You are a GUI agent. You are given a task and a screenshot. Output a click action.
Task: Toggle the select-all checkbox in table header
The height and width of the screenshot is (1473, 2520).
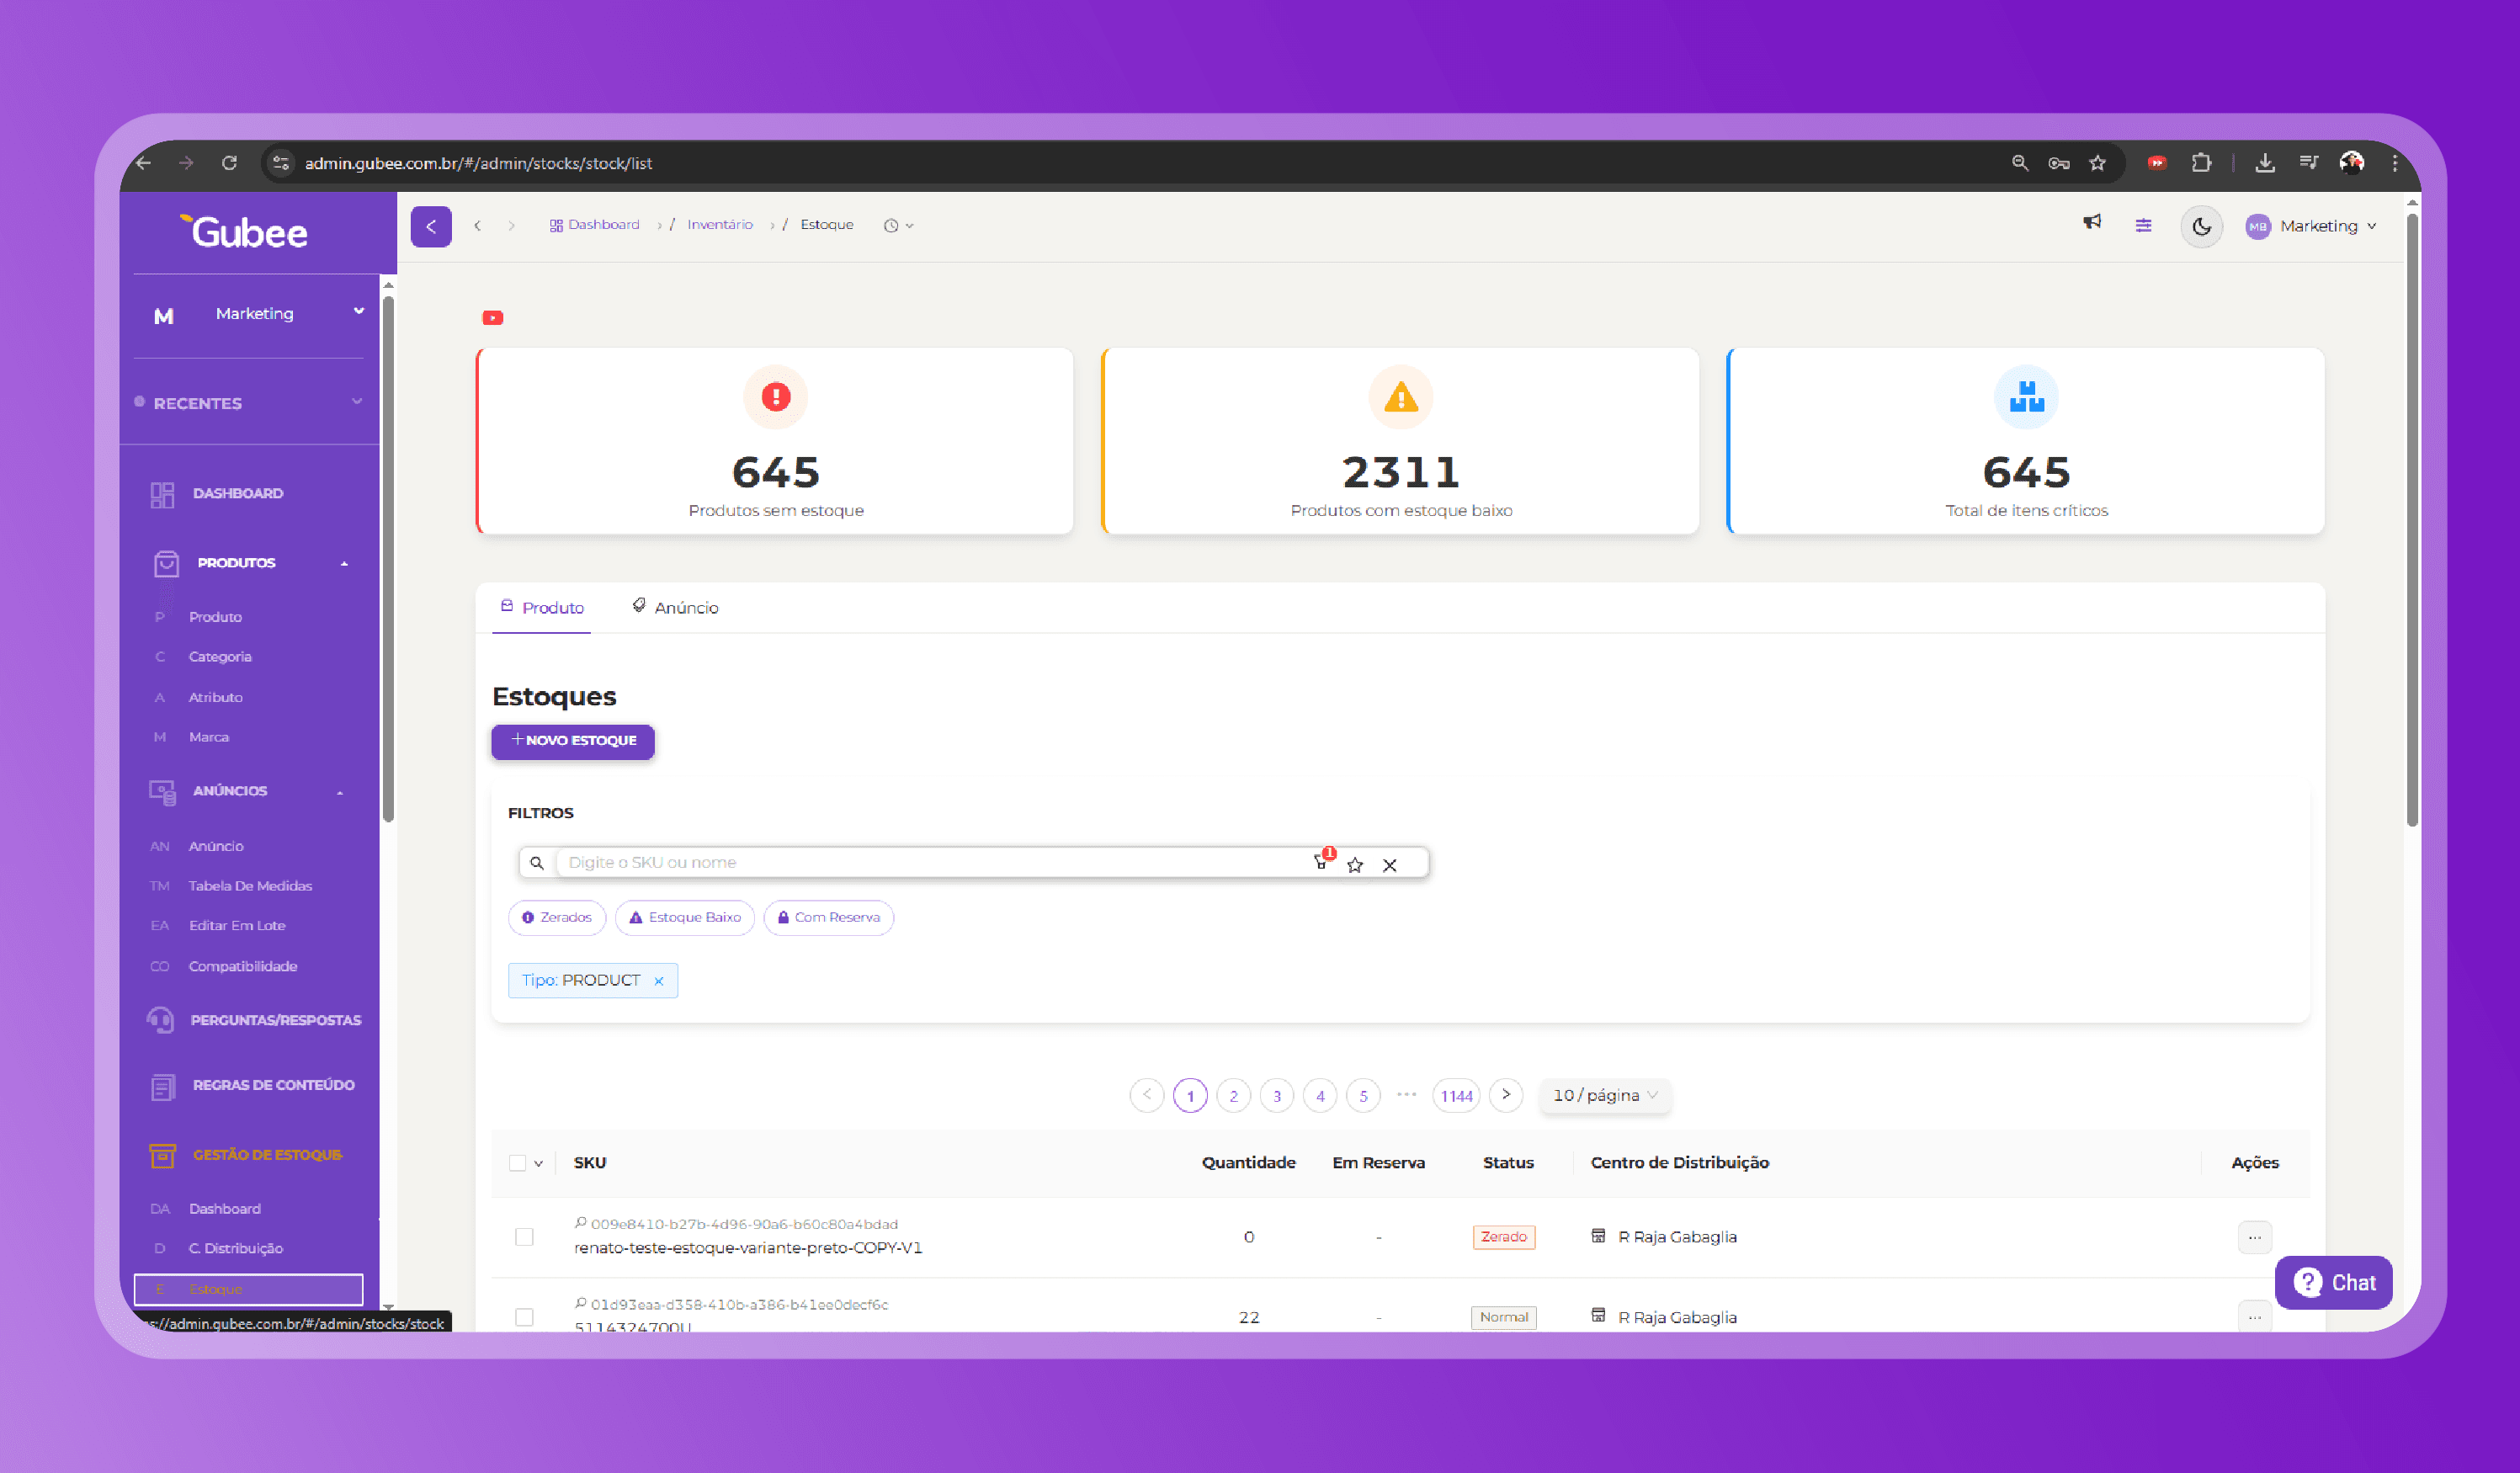point(517,1163)
